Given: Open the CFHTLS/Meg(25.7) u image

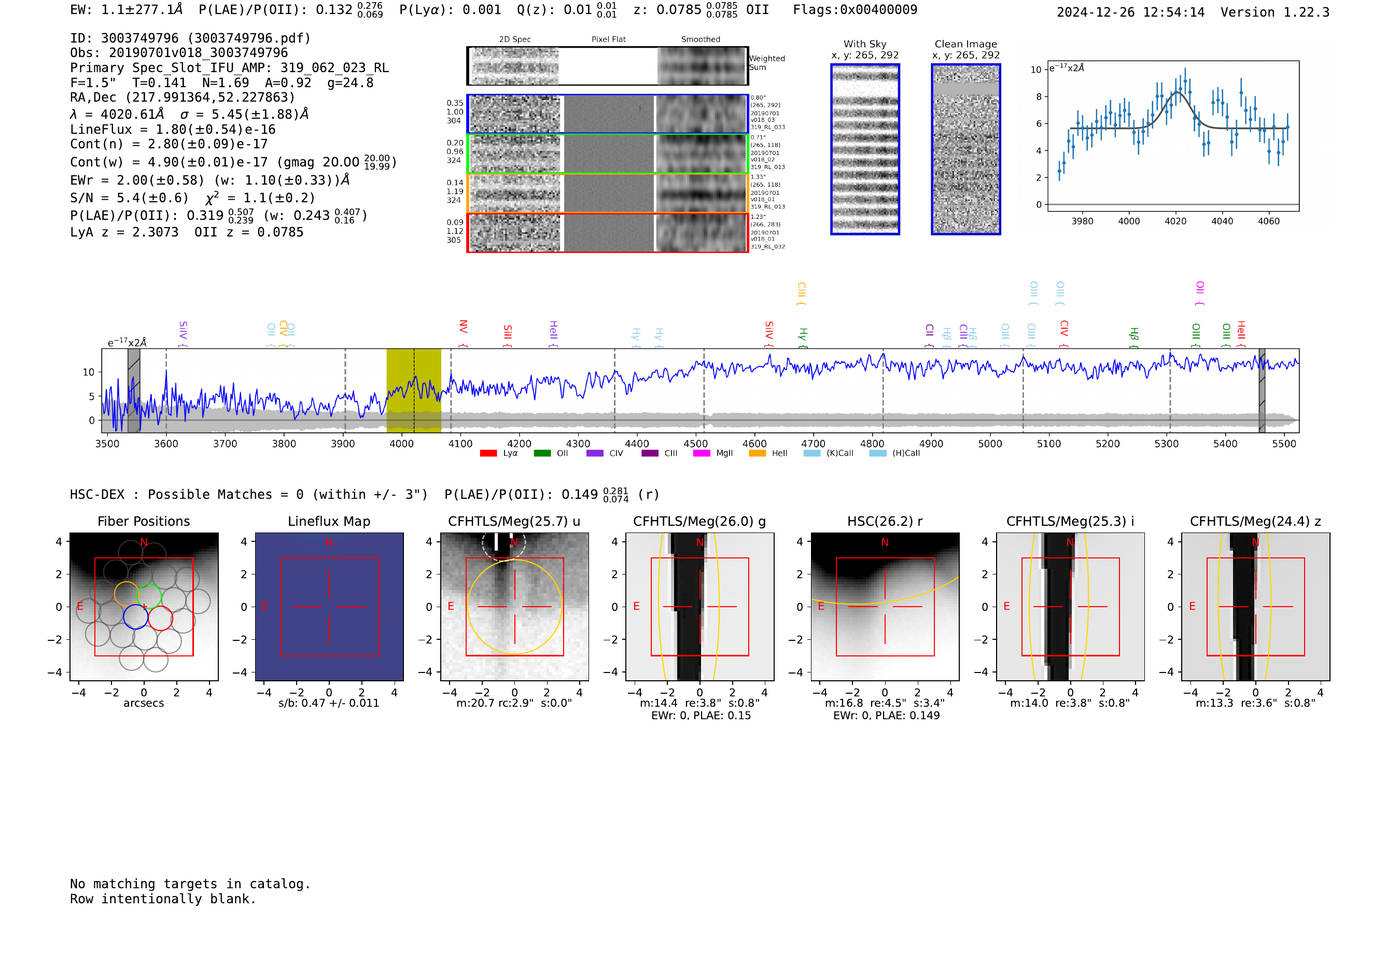Looking at the screenshot, I should click(514, 606).
